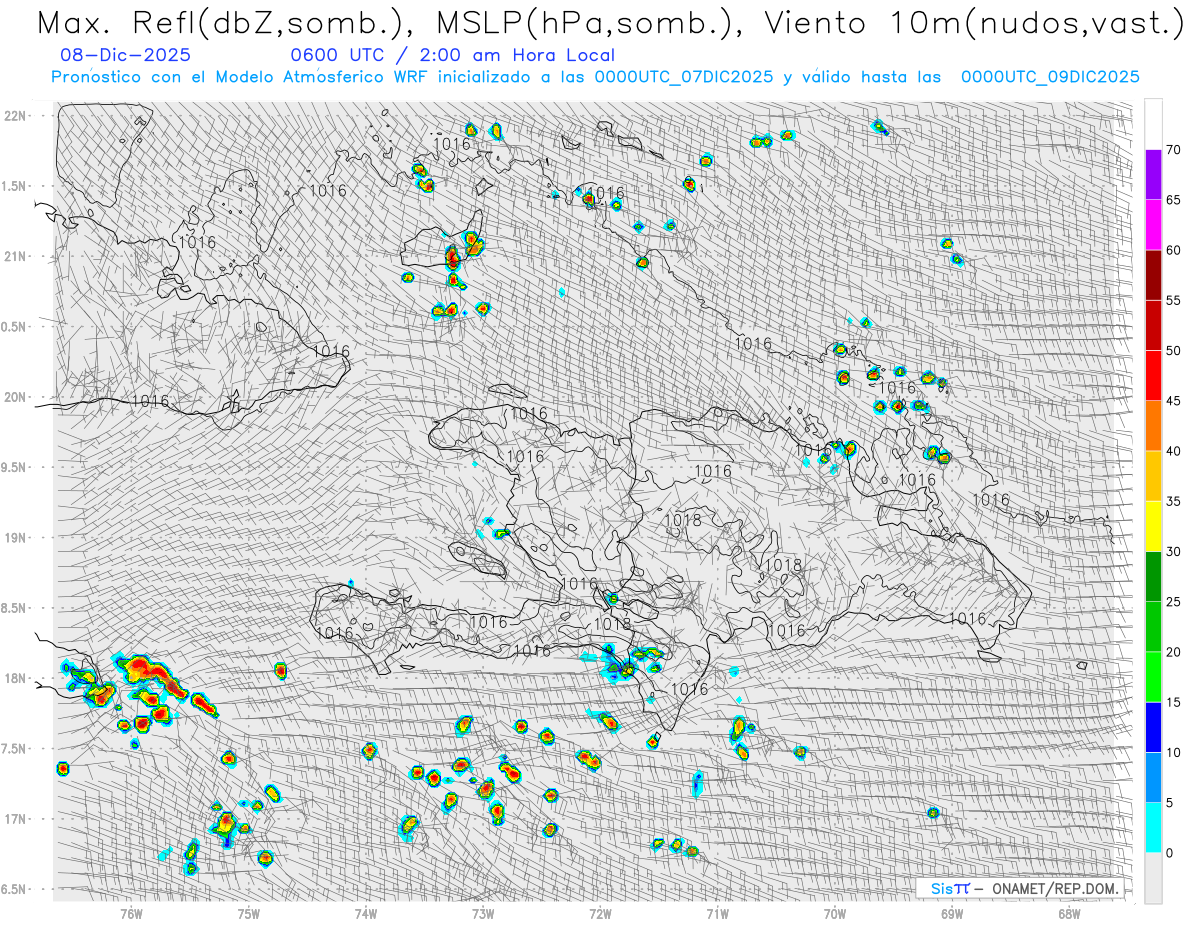The height and width of the screenshot is (927, 1200).
Task: Click the time text "0600 UTC / 2:00 am Hora Local"
Action: (x=453, y=56)
